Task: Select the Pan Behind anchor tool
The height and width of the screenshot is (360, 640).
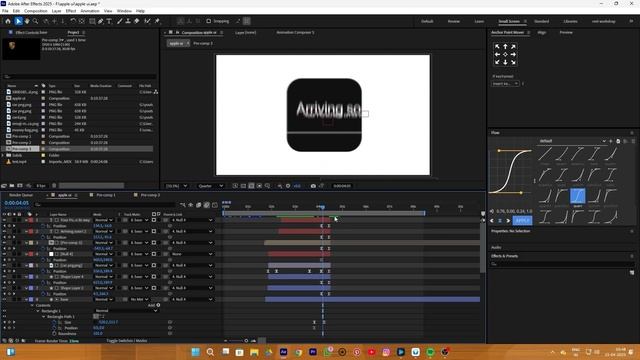Action: click(82, 21)
